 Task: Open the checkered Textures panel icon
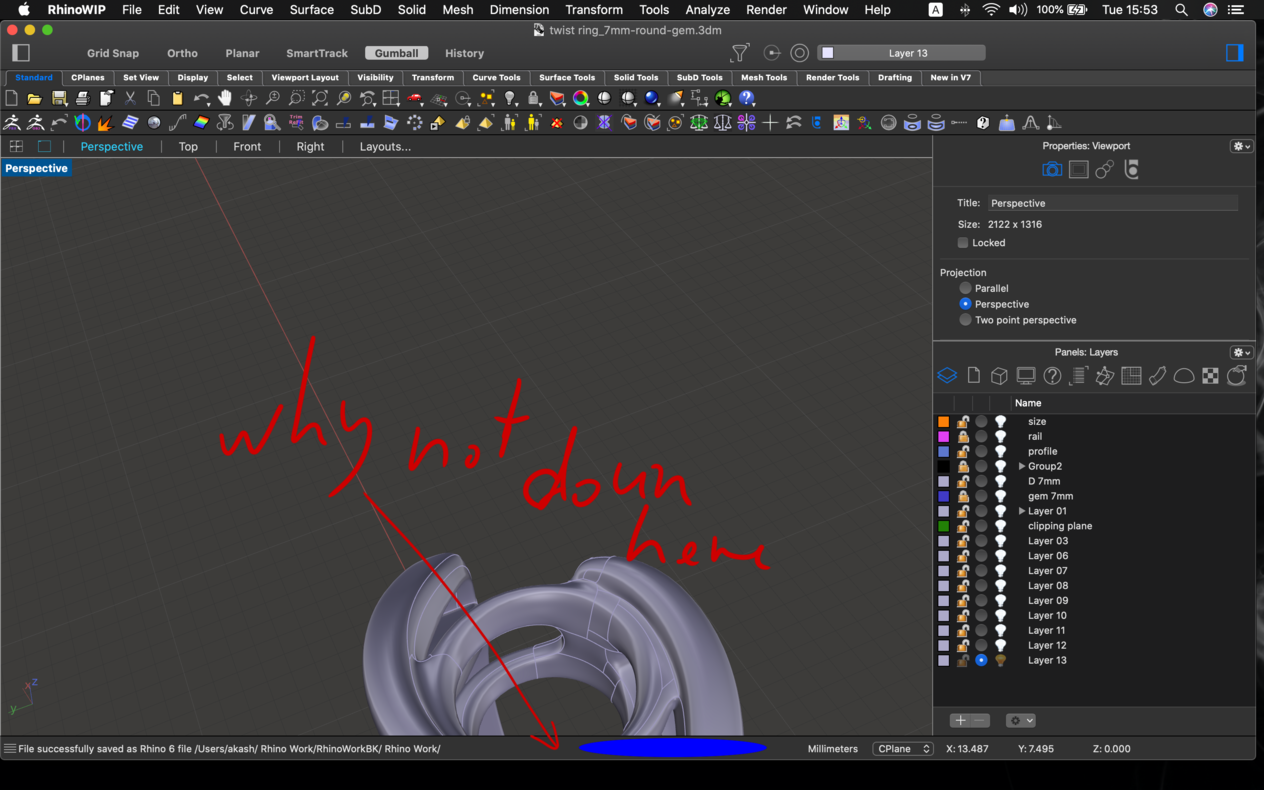(1210, 376)
